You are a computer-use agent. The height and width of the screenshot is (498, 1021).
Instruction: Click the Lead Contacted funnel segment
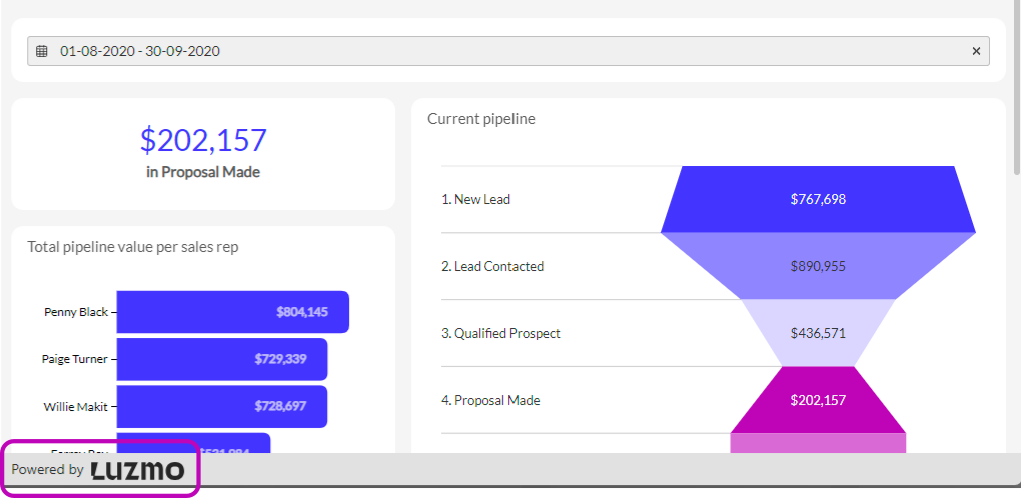(818, 266)
